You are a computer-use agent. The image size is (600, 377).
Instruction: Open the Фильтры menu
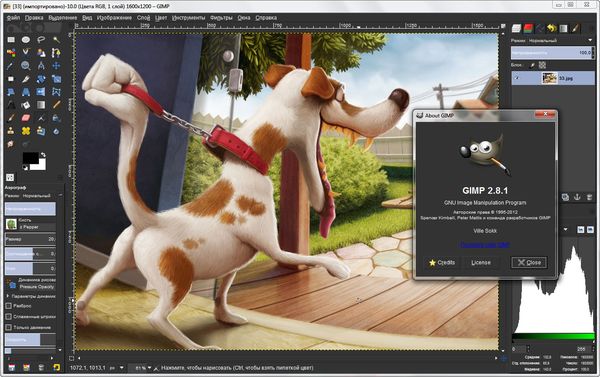[221, 18]
